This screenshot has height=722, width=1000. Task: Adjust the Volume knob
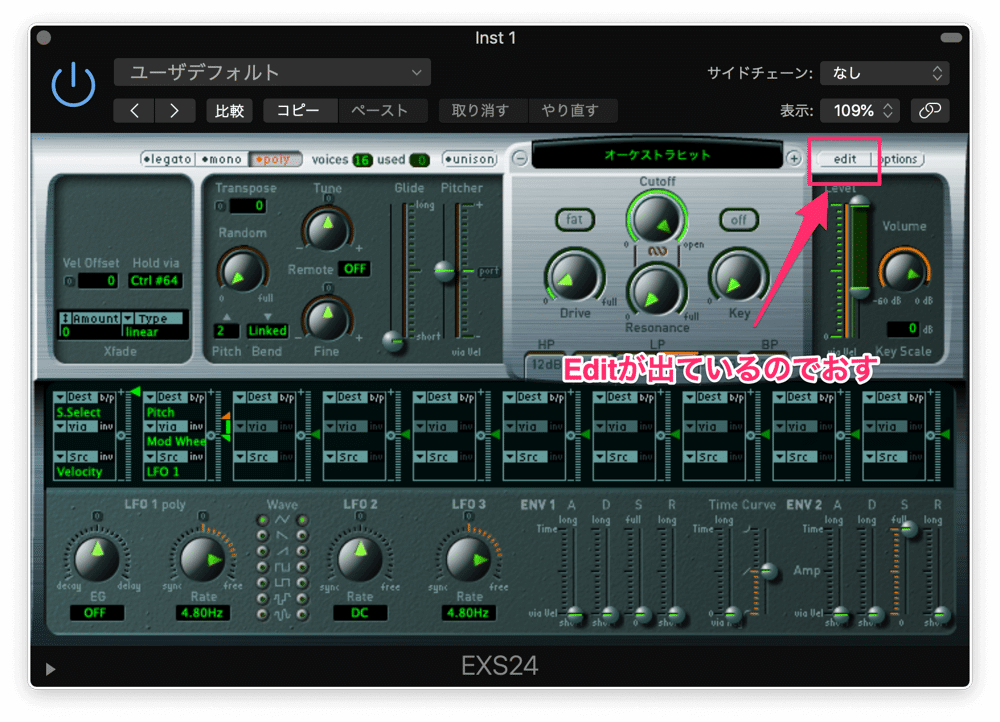[903, 271]
